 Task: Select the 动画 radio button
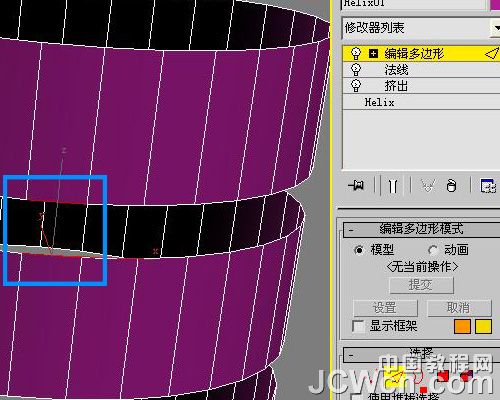point(433,250)
